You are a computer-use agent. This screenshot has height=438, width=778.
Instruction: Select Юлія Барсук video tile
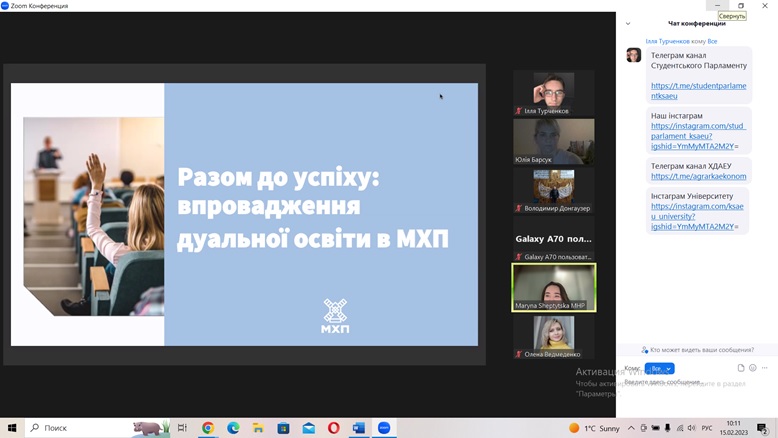point(554,141)
